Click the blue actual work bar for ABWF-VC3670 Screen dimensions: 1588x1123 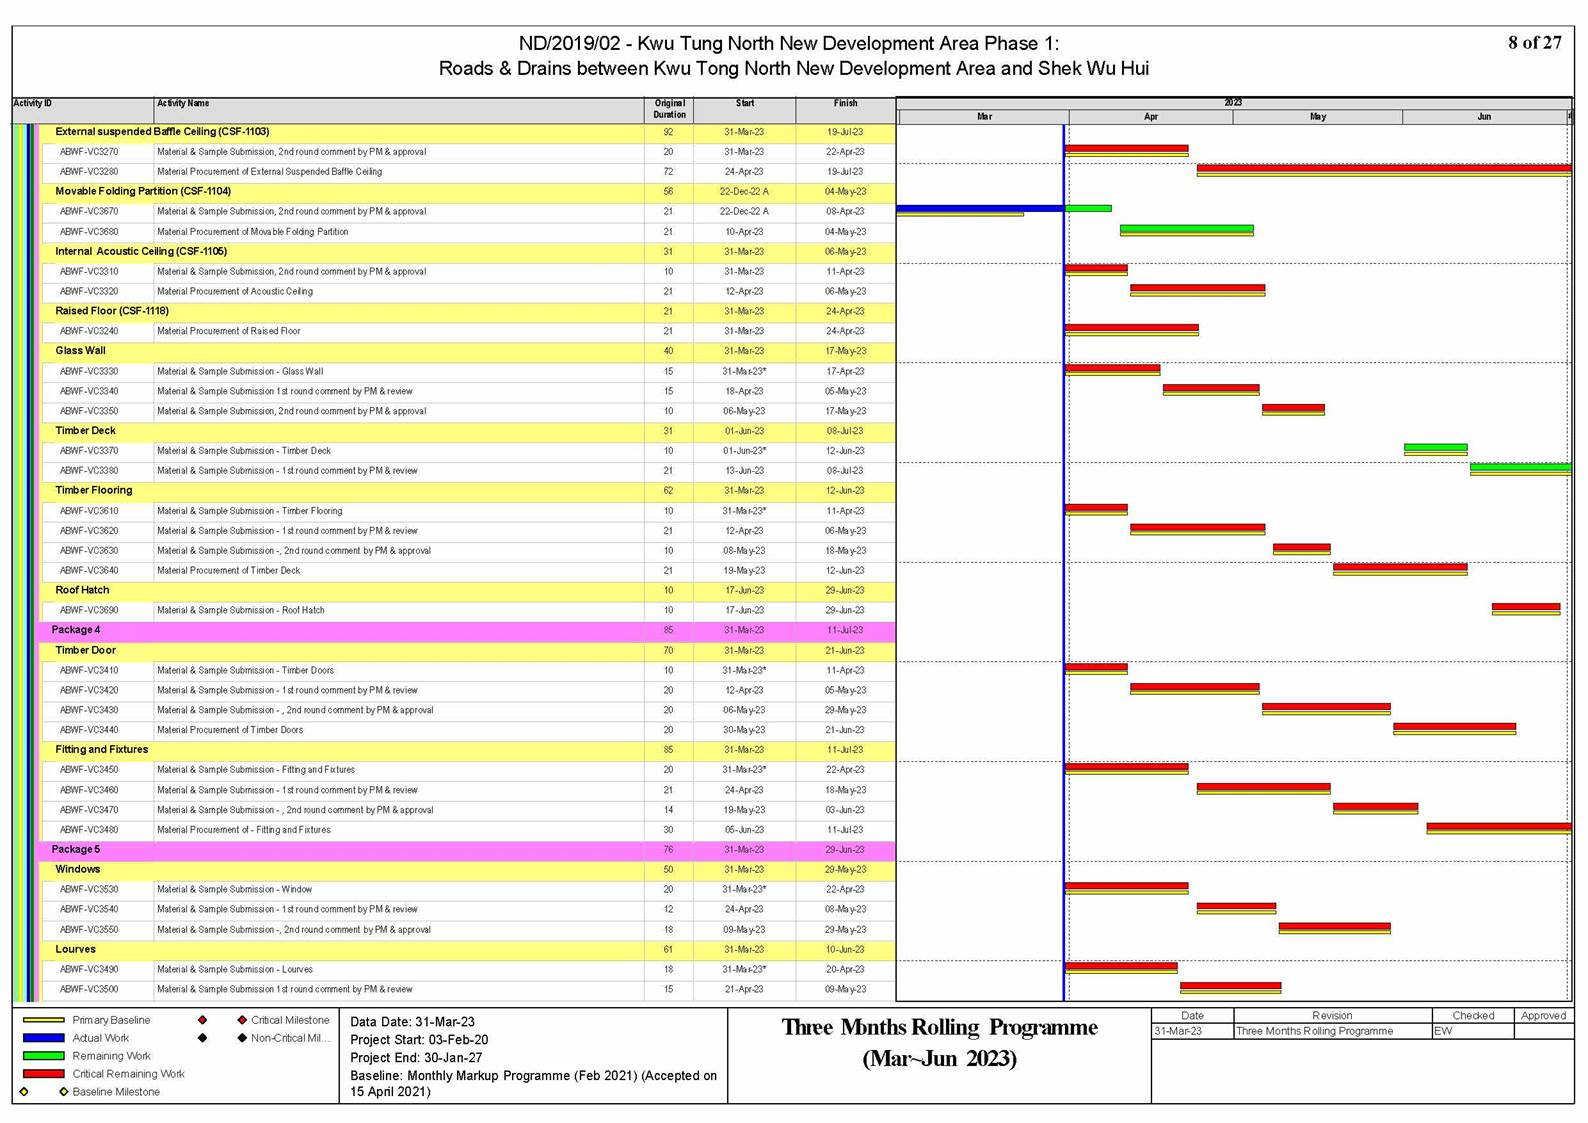(979, 208)
